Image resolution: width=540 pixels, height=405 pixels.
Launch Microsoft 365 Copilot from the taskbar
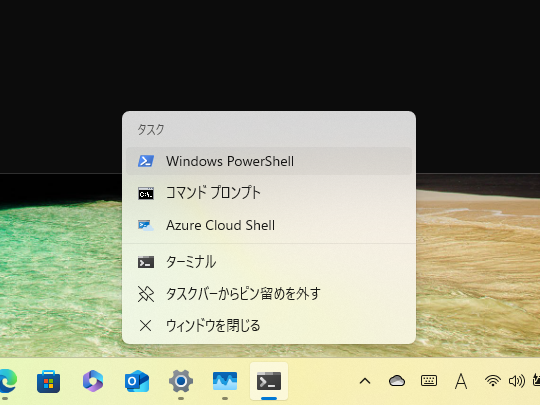tap(93, 381)
